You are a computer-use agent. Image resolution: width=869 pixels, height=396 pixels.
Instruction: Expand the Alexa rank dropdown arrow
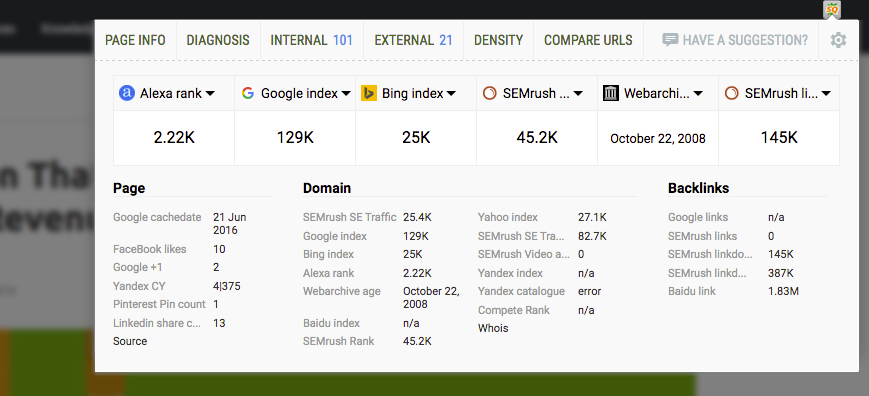click(x=210, y=94)
